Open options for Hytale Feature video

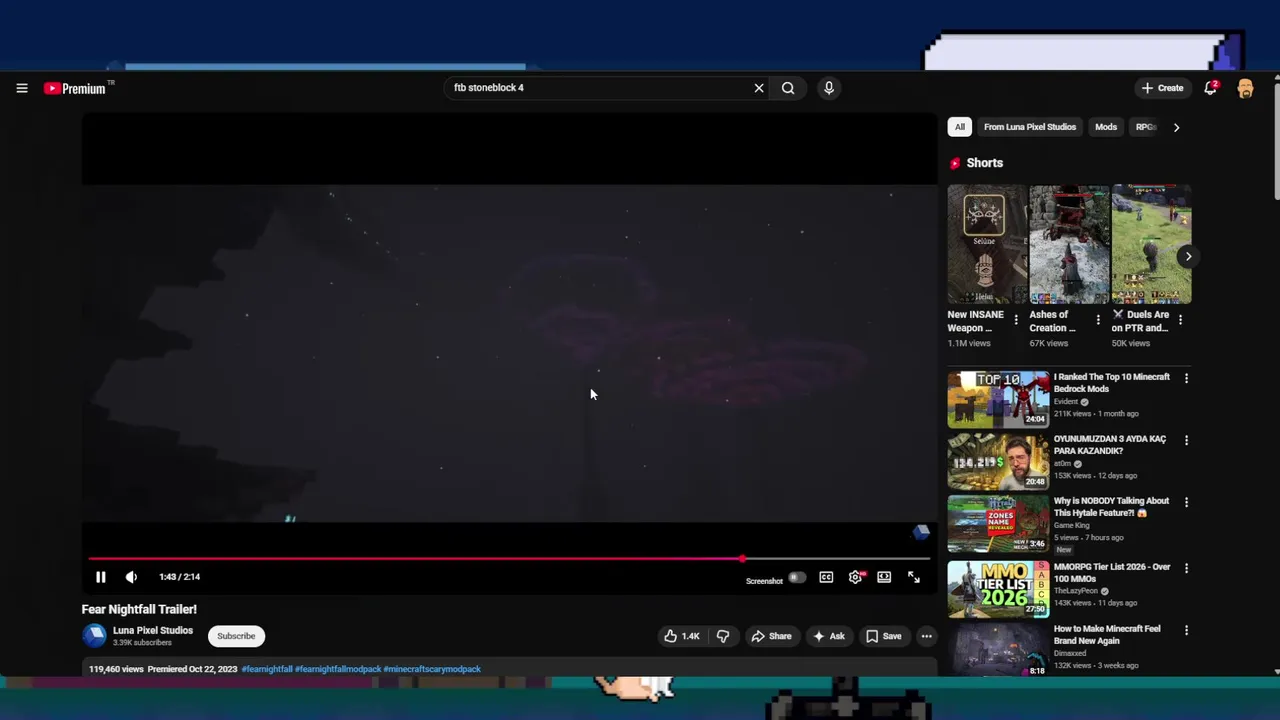point(1186,502)
